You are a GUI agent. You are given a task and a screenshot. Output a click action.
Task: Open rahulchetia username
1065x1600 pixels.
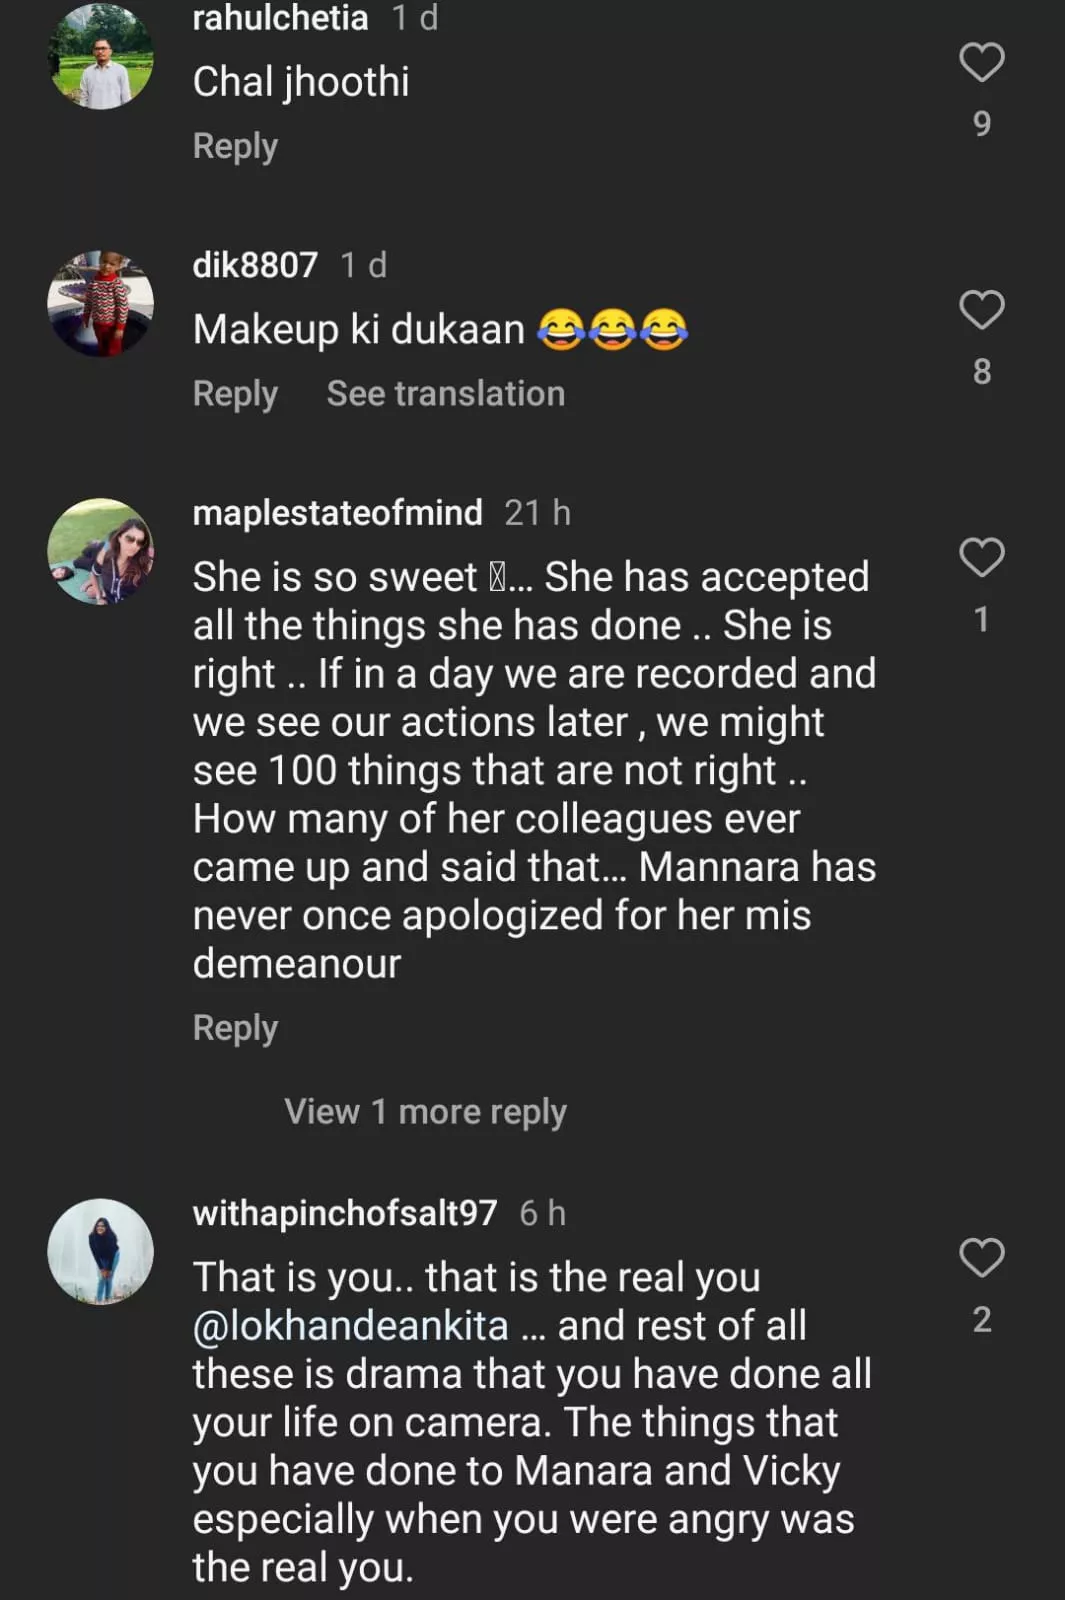[x=280, y=18]
